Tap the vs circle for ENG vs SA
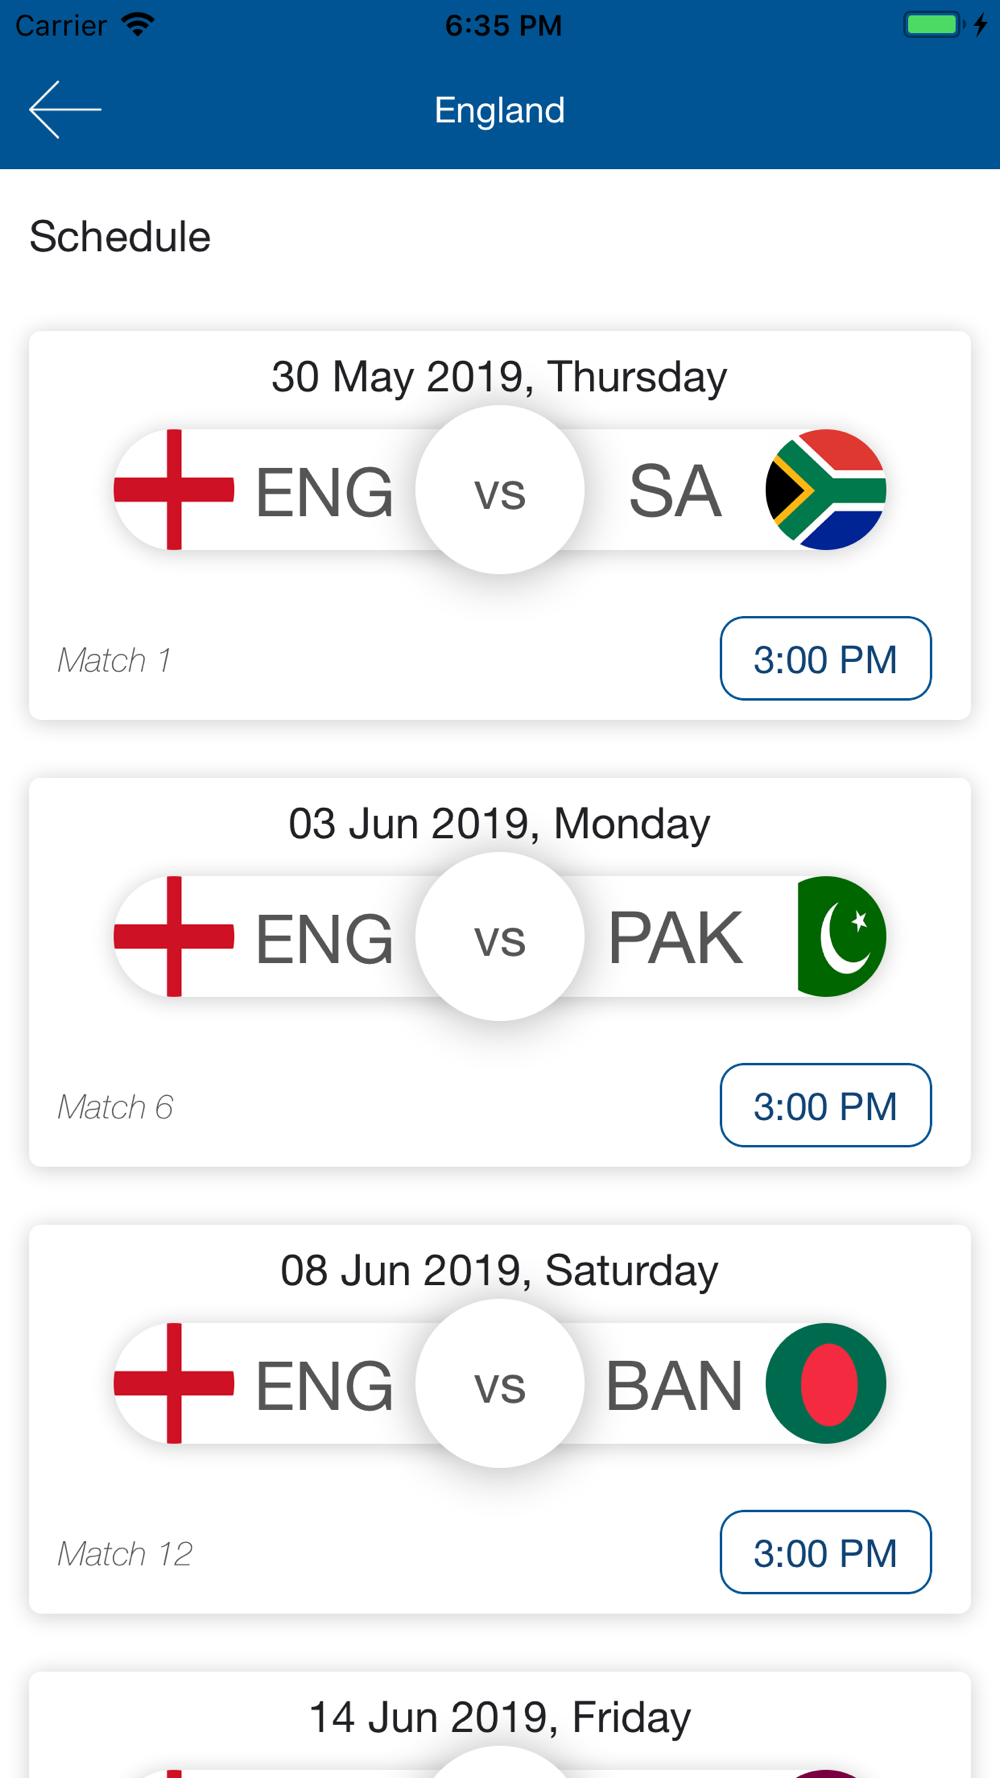The image size is (1000, 1778). tap(500, 490)
